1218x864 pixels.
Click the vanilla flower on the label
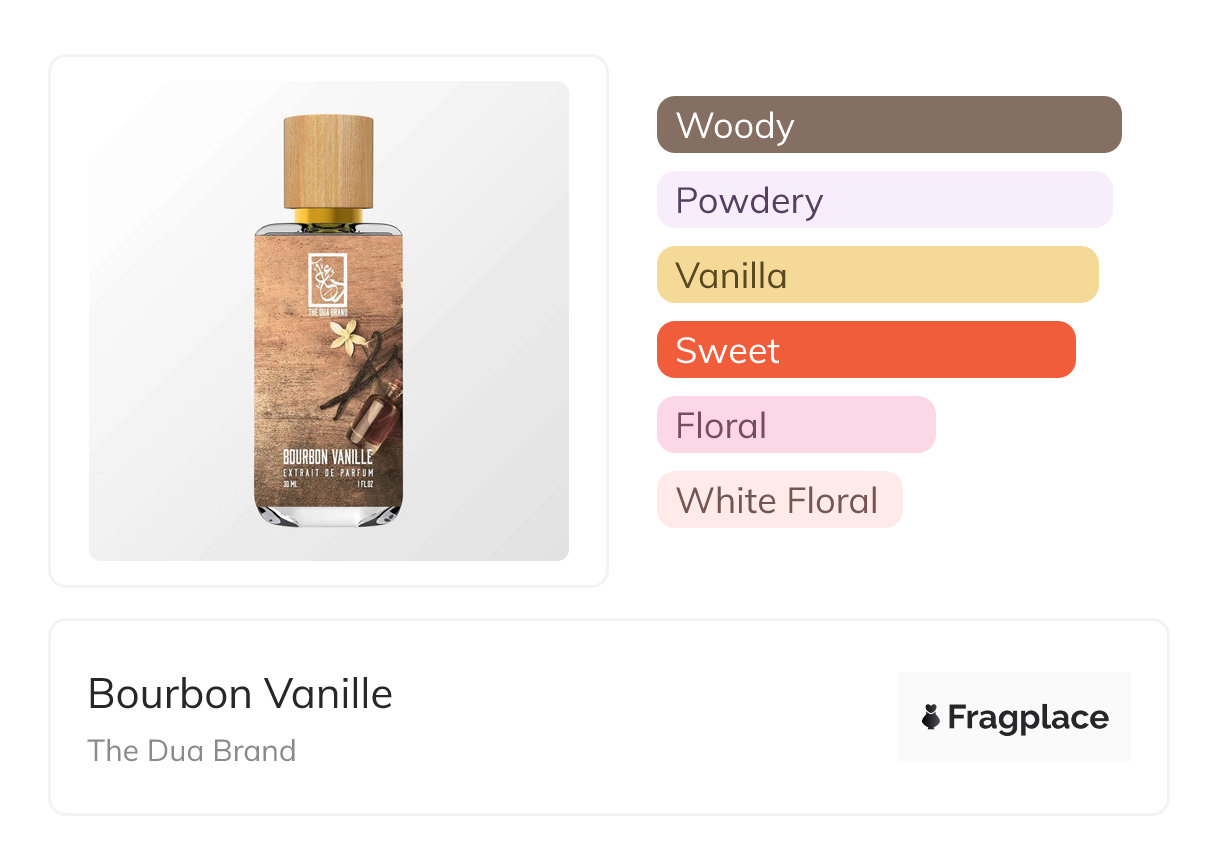350,338
